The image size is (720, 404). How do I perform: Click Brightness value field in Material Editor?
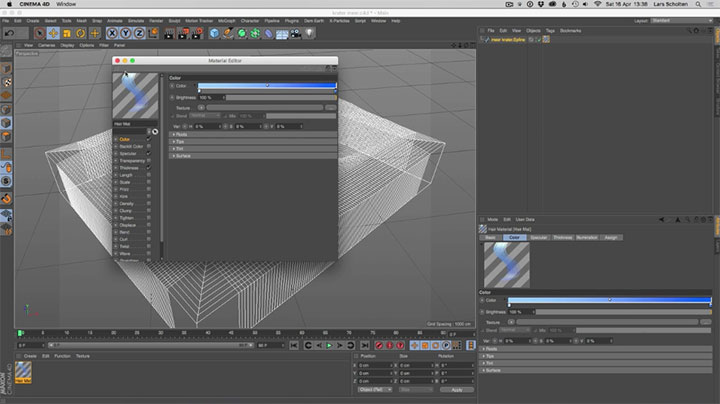click(211, 98)
